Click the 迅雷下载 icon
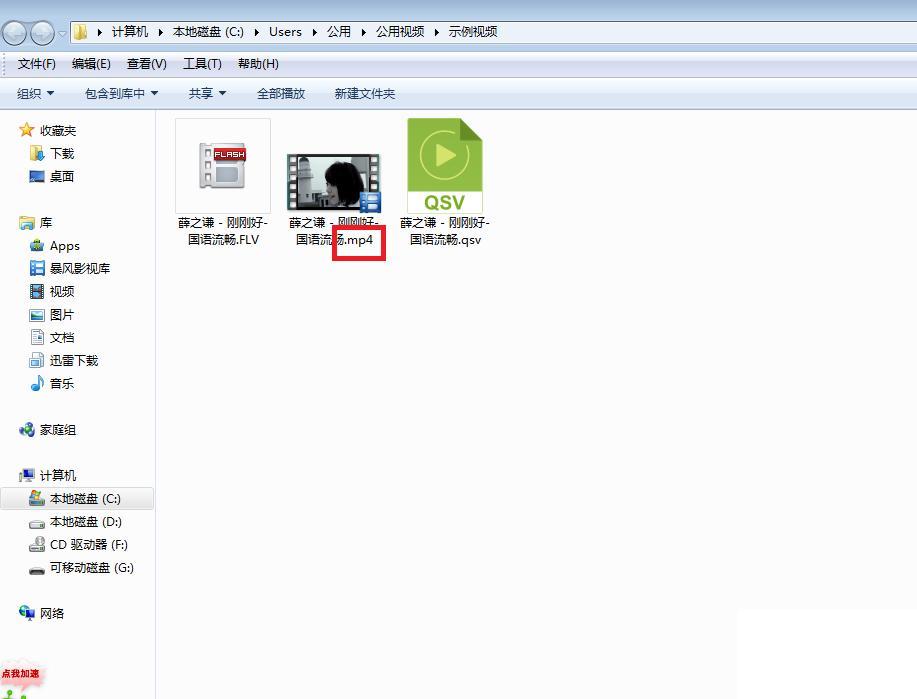The height and width of the screenshot is (699, 917). pos(37,360)
